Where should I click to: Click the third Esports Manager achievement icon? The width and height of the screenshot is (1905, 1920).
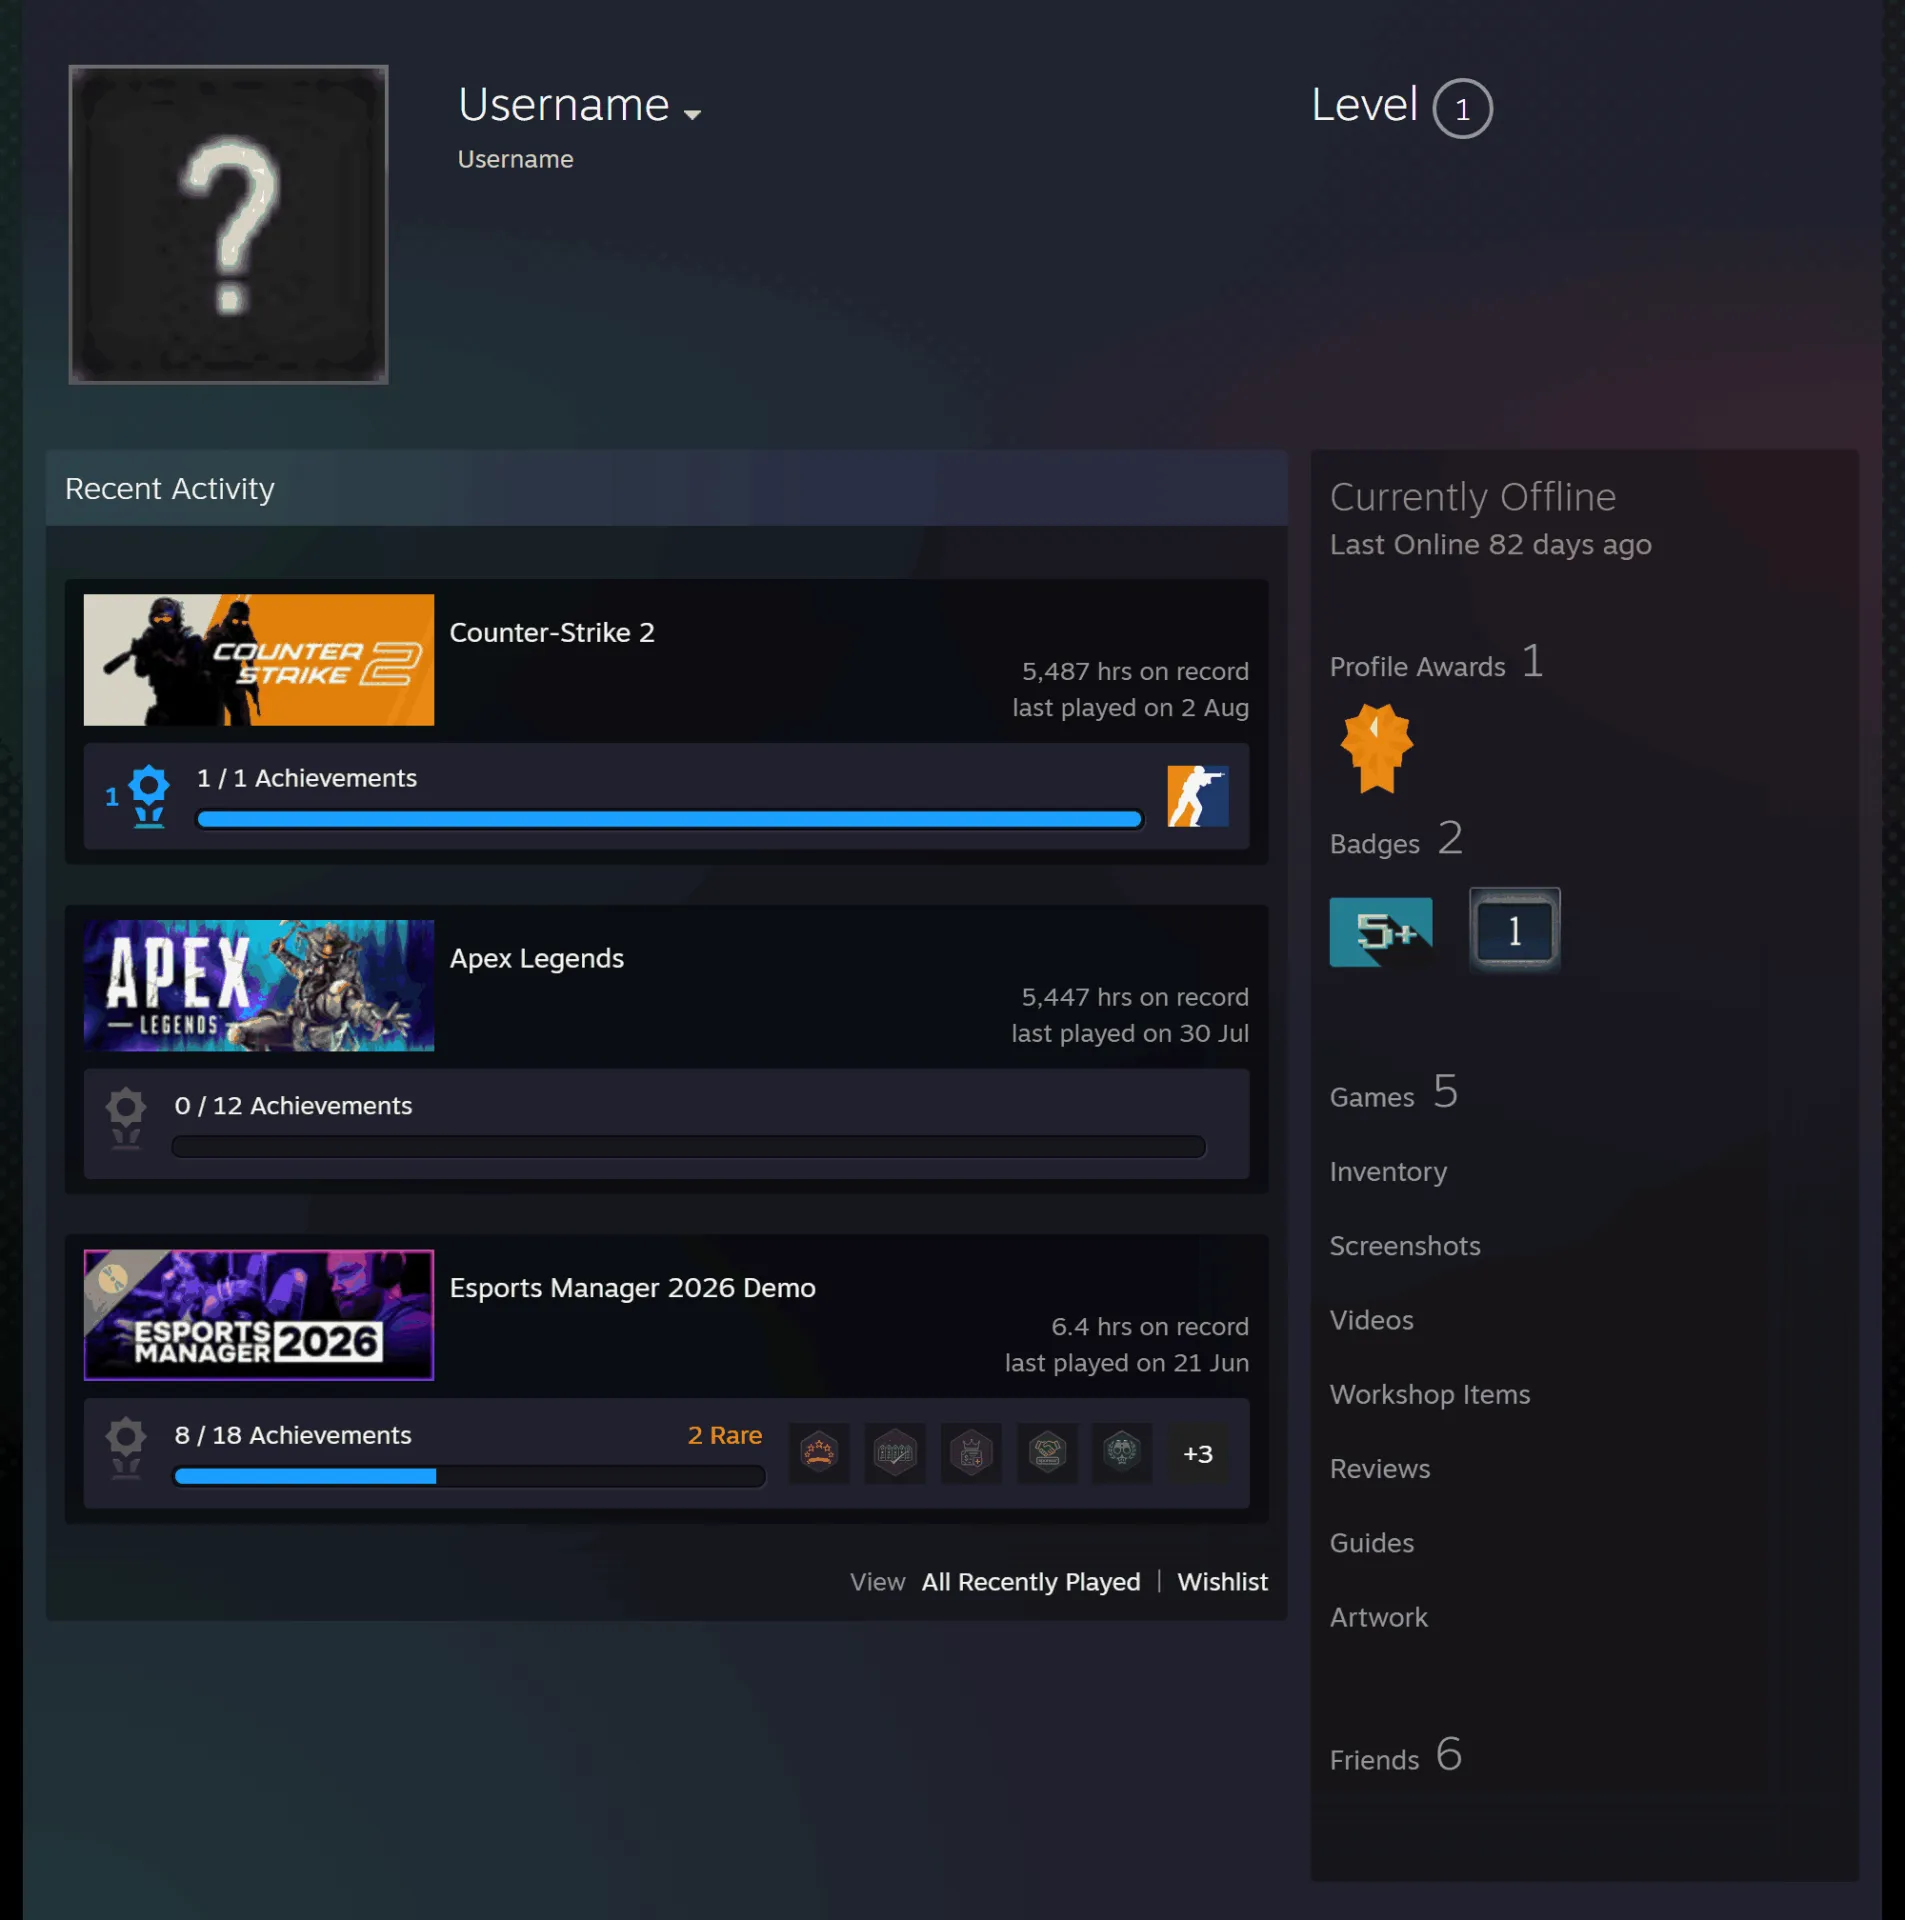point(971,1453)
